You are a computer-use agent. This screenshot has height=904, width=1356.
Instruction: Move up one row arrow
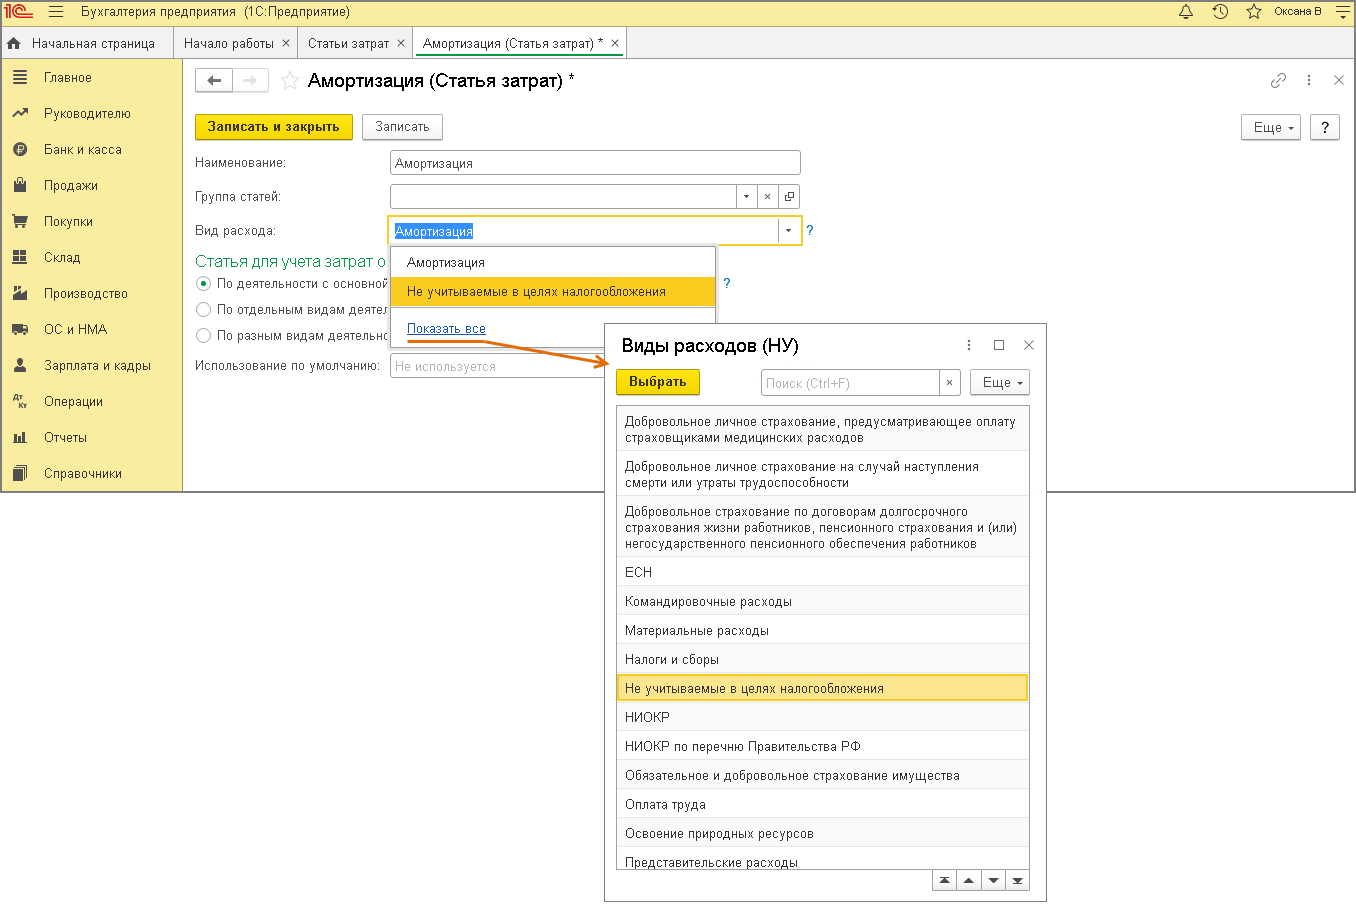[x=968, y=881]
